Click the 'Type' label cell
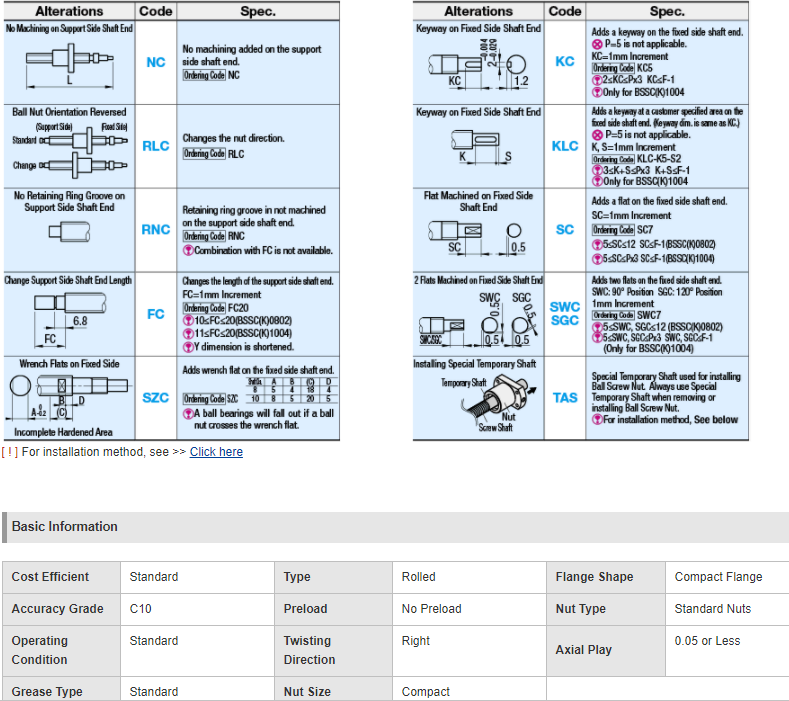The image size is (789, 701). click(x=333, y=577)
